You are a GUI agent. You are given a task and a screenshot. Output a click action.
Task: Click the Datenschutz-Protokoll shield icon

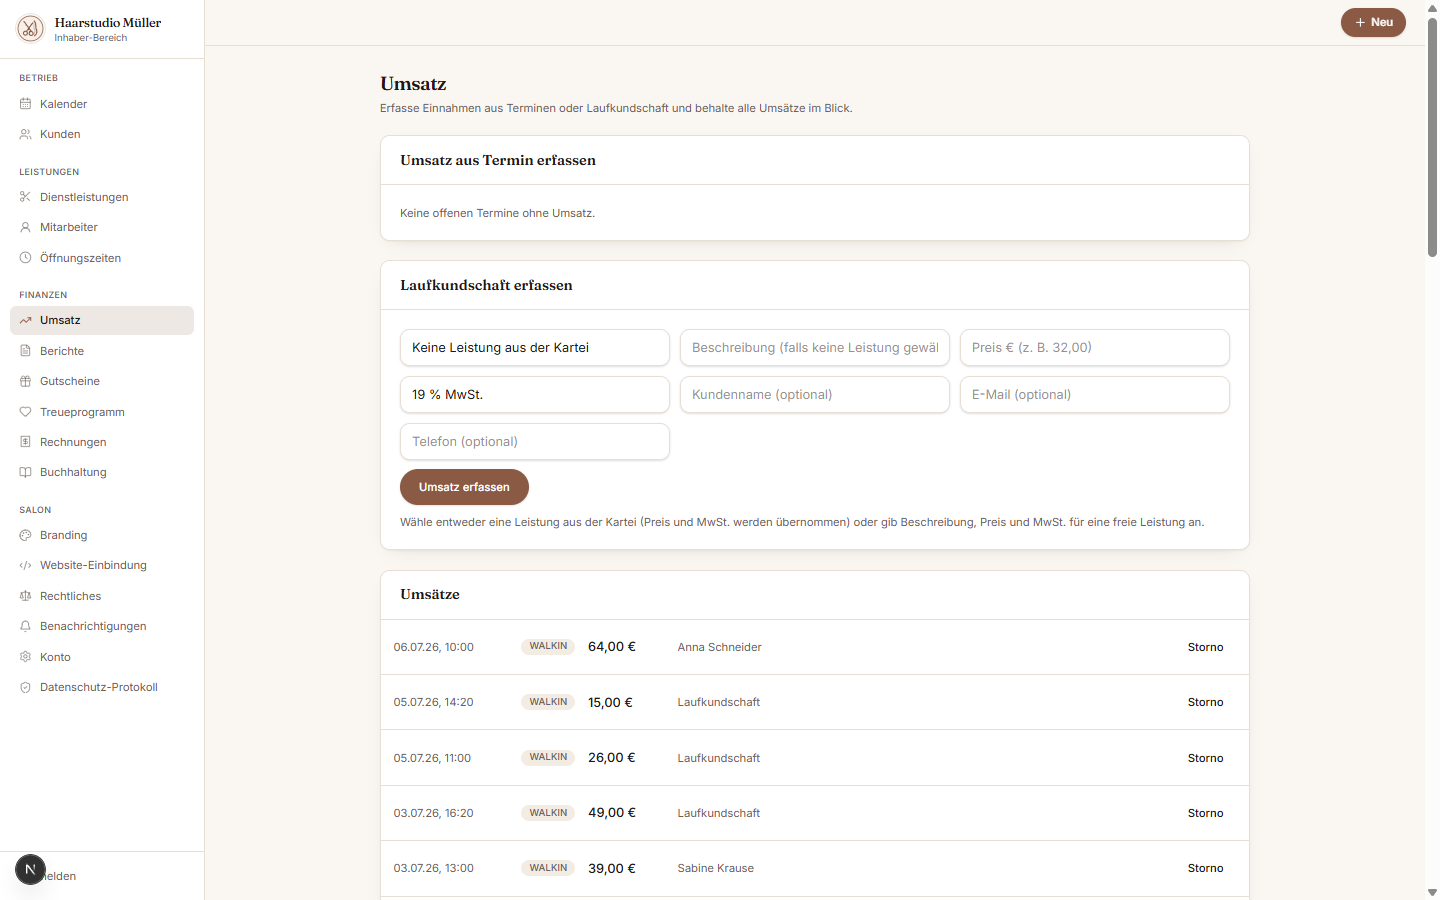click(x=26, y=687)
